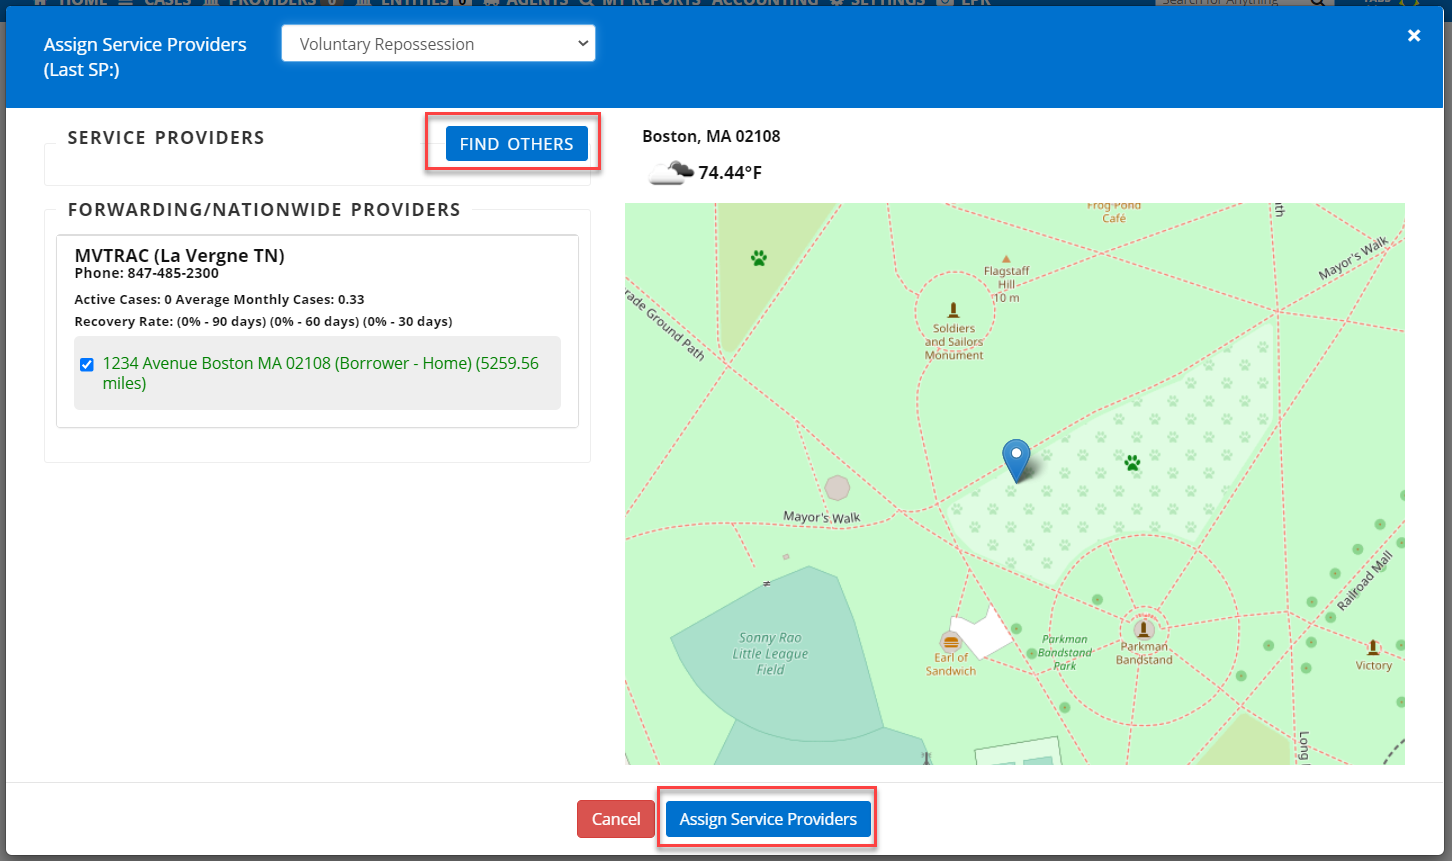The width and height of the screenshot is (1452, 861).
Task: Click the Active Cases: 0 line
Action: click(219, 299)
